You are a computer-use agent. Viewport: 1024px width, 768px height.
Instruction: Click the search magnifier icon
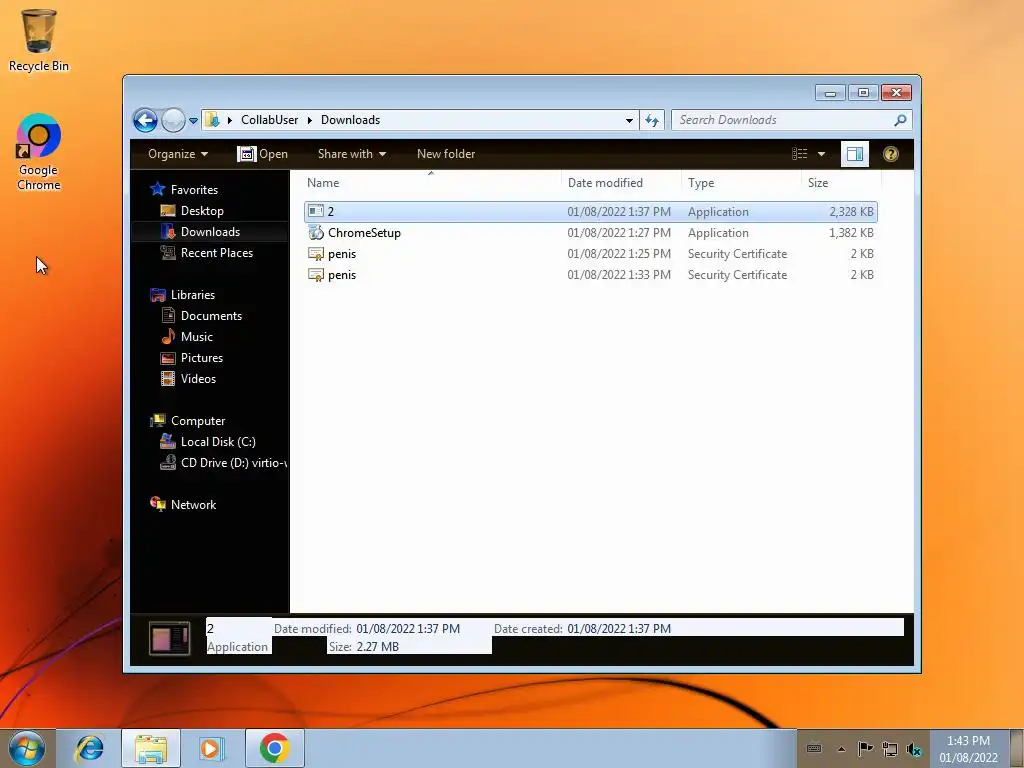[x=901, y=120]
